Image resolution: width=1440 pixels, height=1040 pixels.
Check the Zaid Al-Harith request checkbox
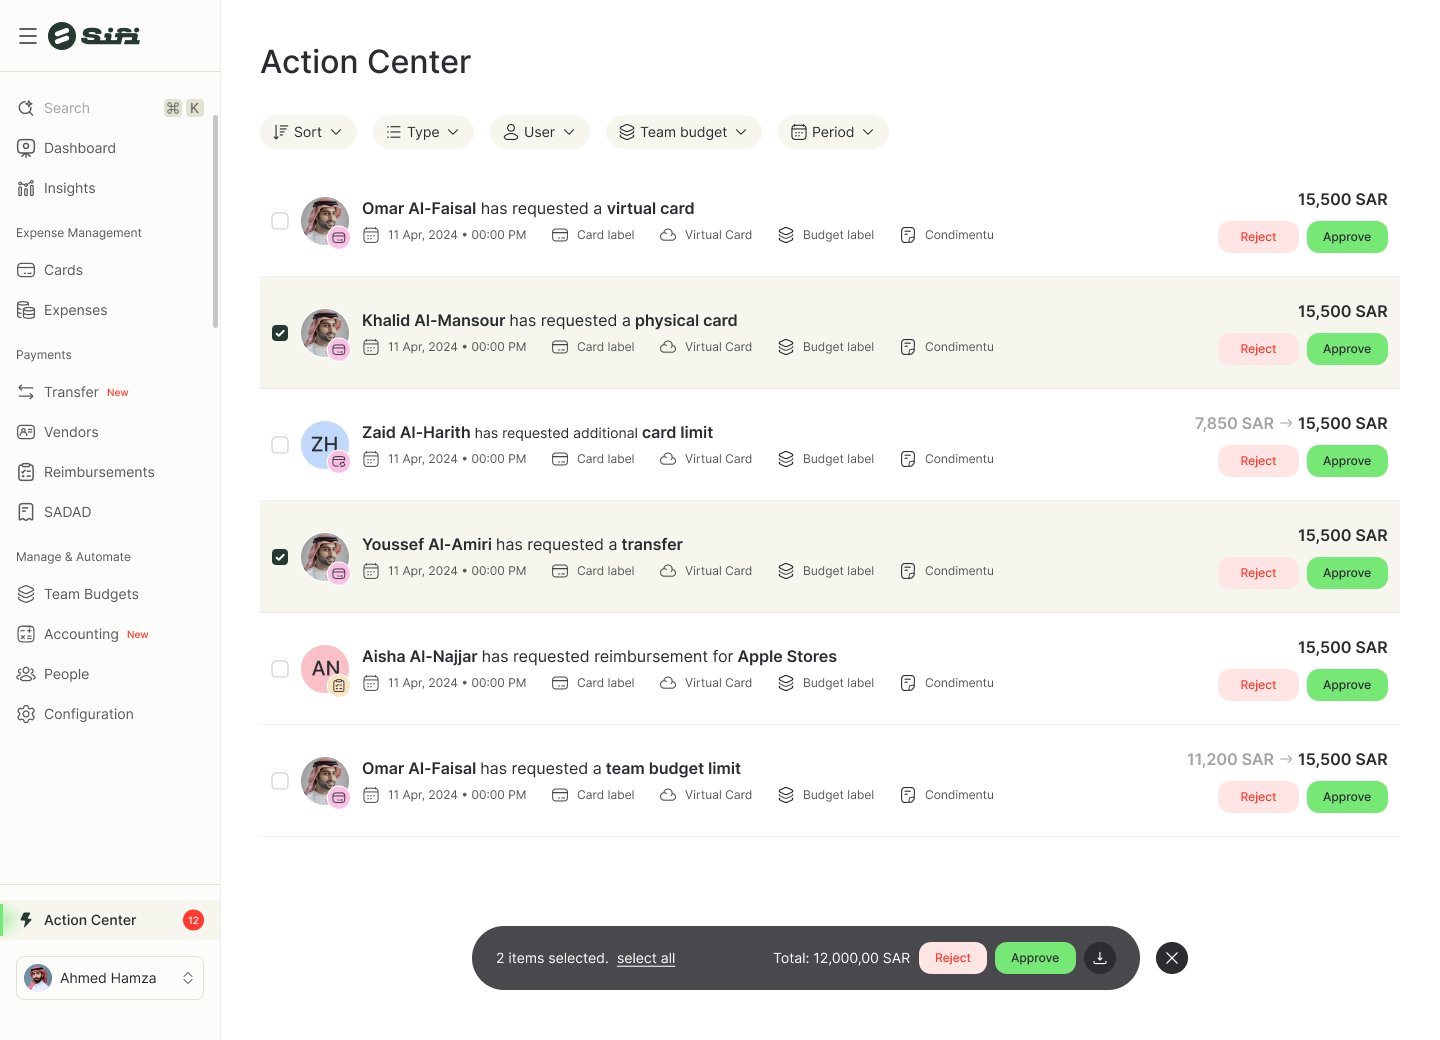[280, 445]
